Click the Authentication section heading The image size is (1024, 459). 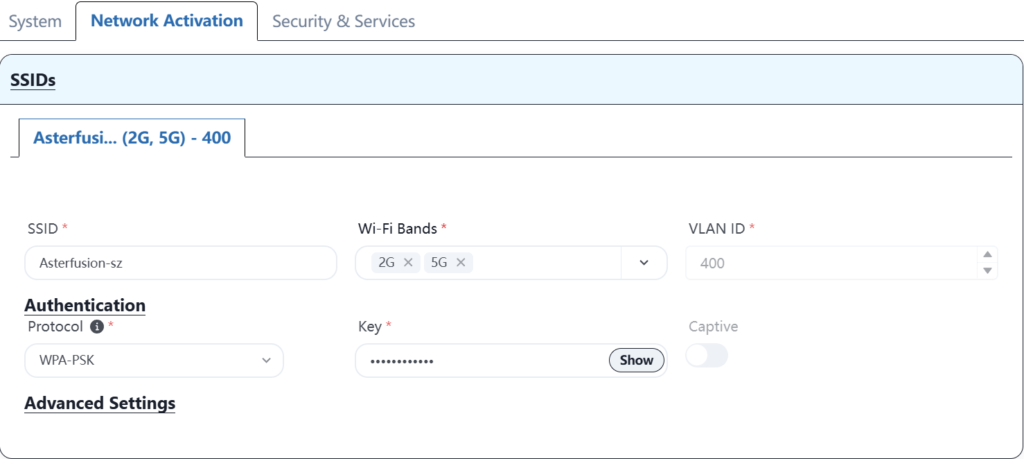85,306
